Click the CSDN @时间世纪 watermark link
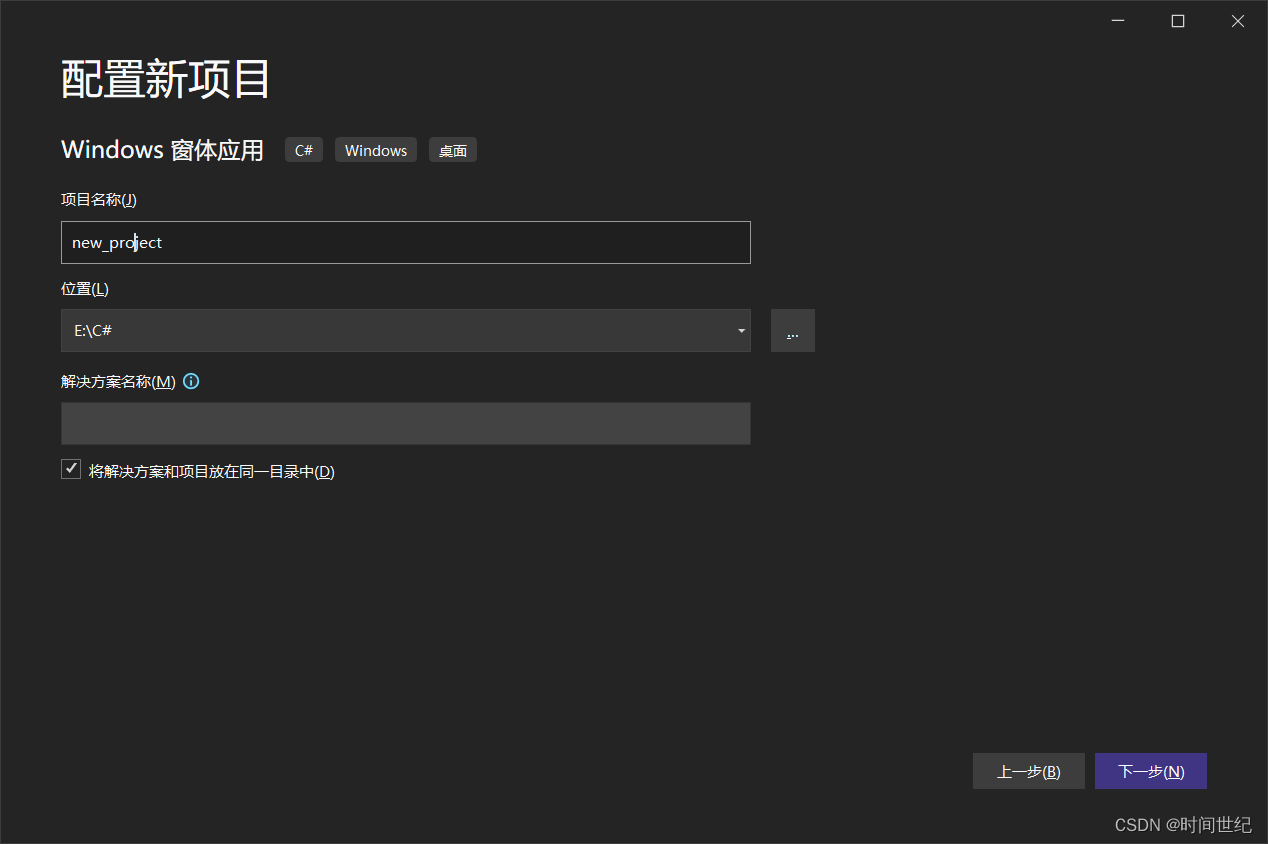The width and height of the screenshot is (1268, 844). click(1183, 824)
